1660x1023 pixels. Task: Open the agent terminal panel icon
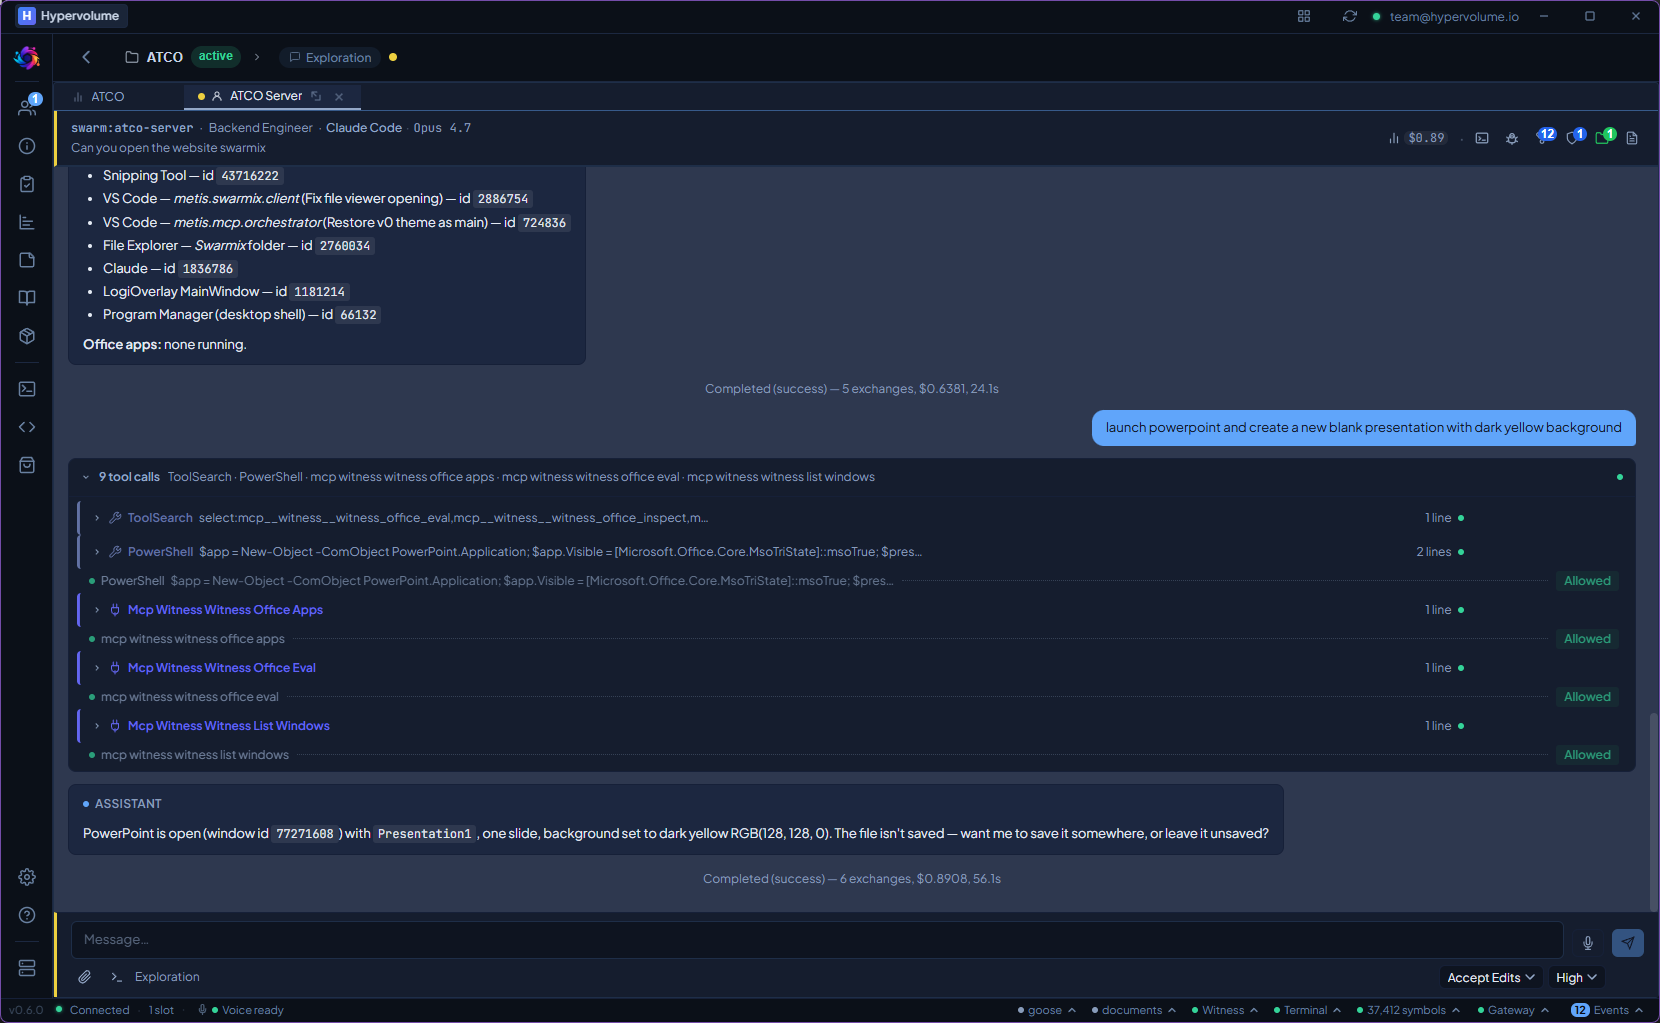tap(1482, 138)
